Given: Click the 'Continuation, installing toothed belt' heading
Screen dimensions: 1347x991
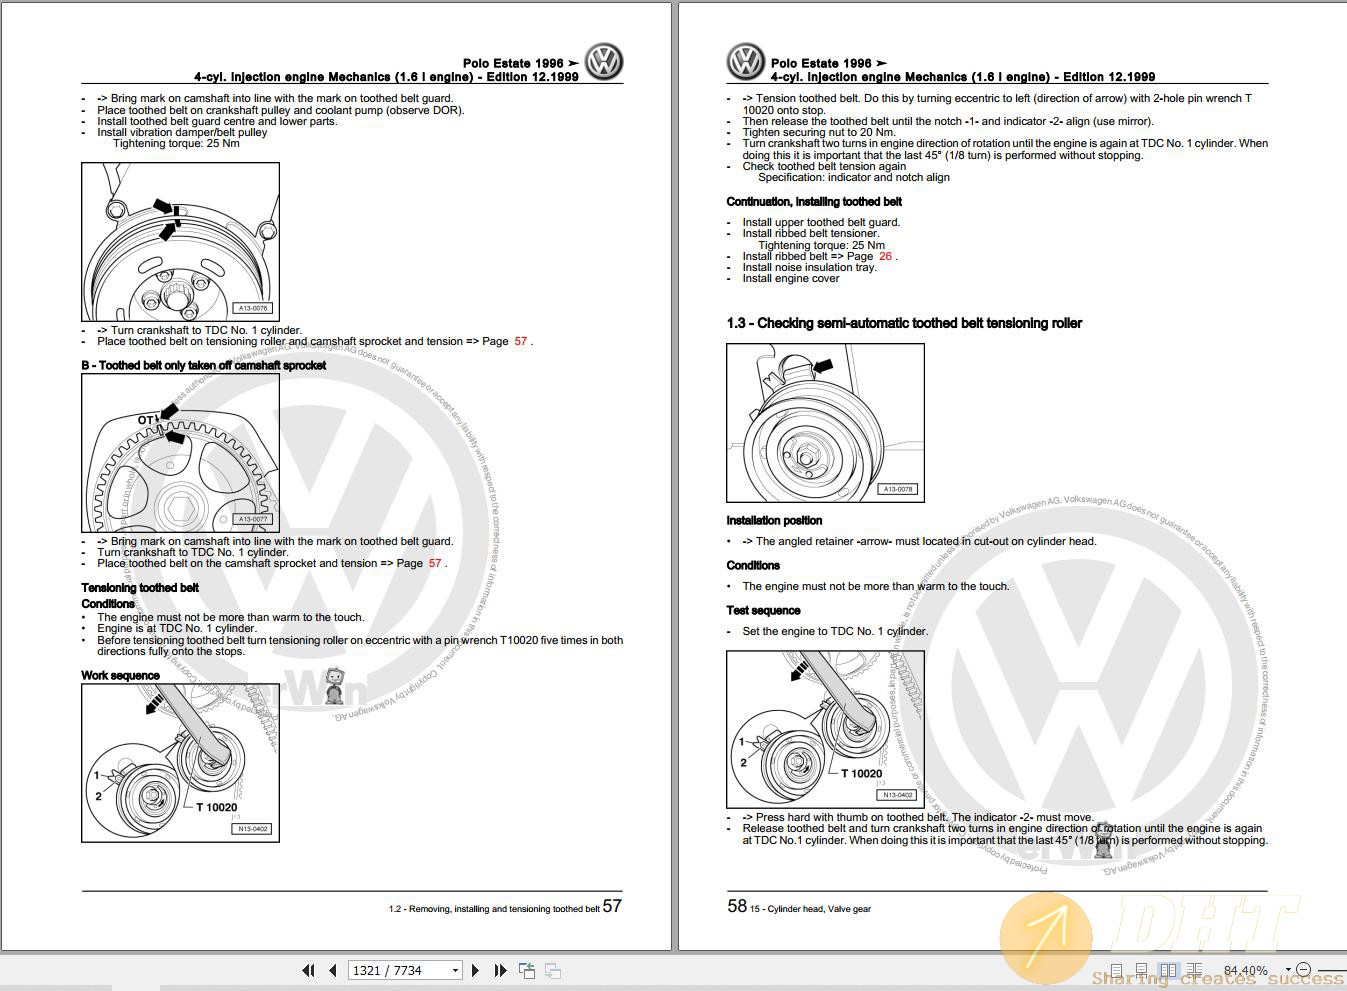Looking at the screenshot, I should click(x=814, y=201).
